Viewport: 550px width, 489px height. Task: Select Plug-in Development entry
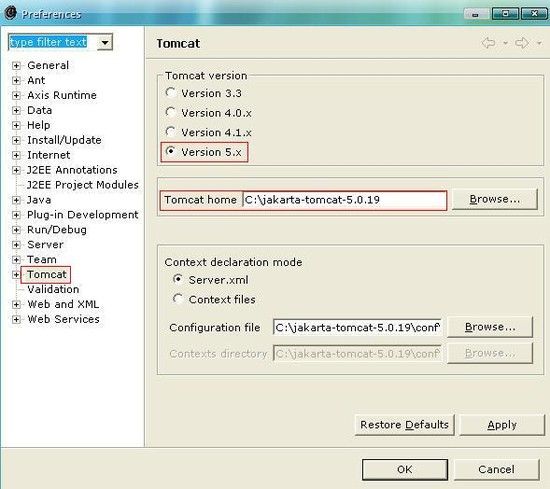point(83,215)
